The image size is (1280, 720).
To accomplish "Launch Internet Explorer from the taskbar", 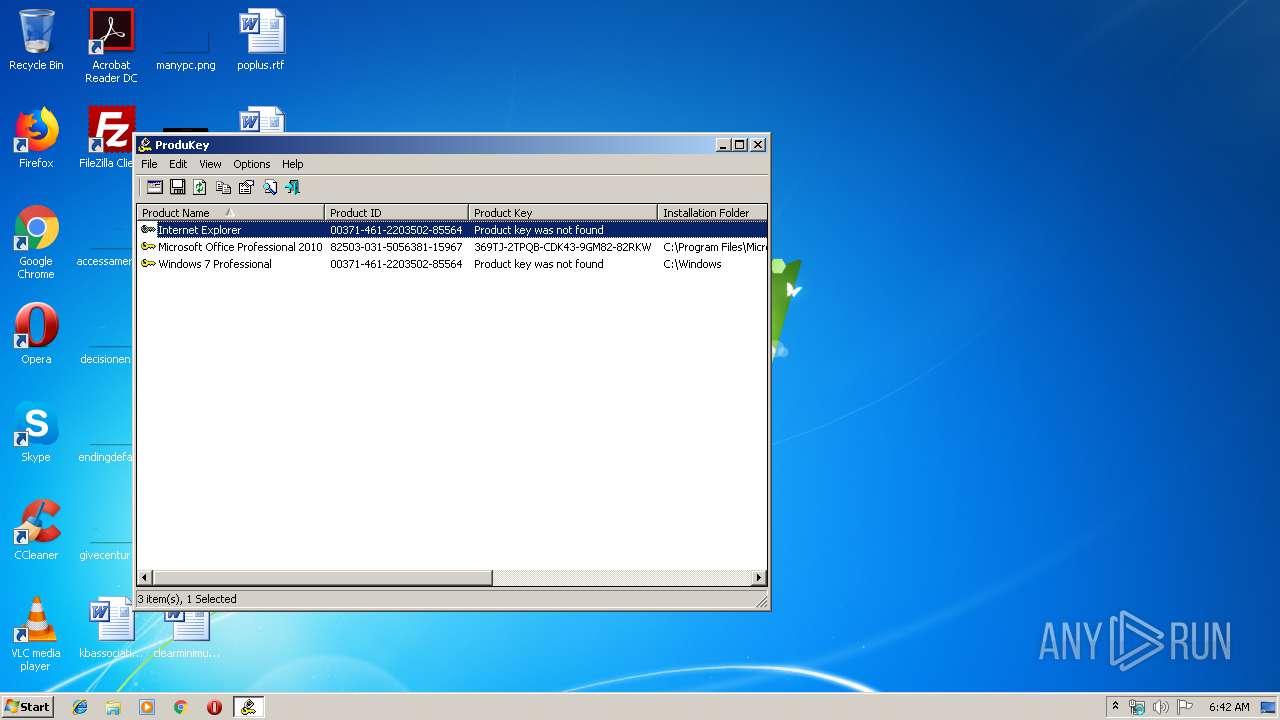I will (x=80, y=707).
